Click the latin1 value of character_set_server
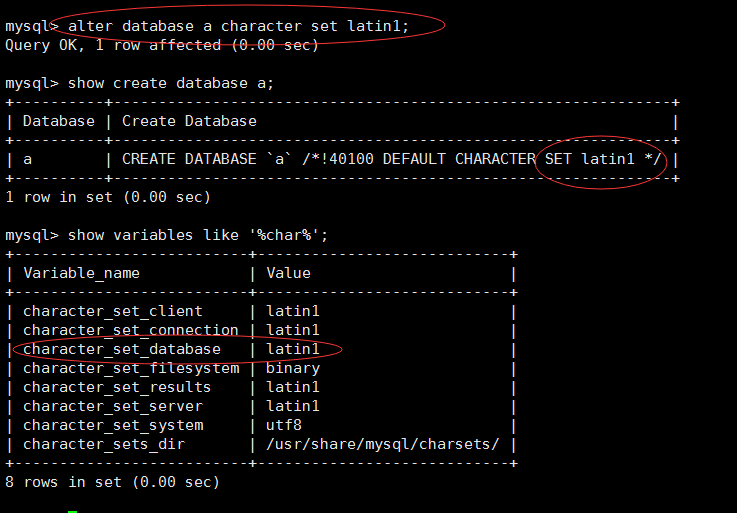 pos(293,406)
